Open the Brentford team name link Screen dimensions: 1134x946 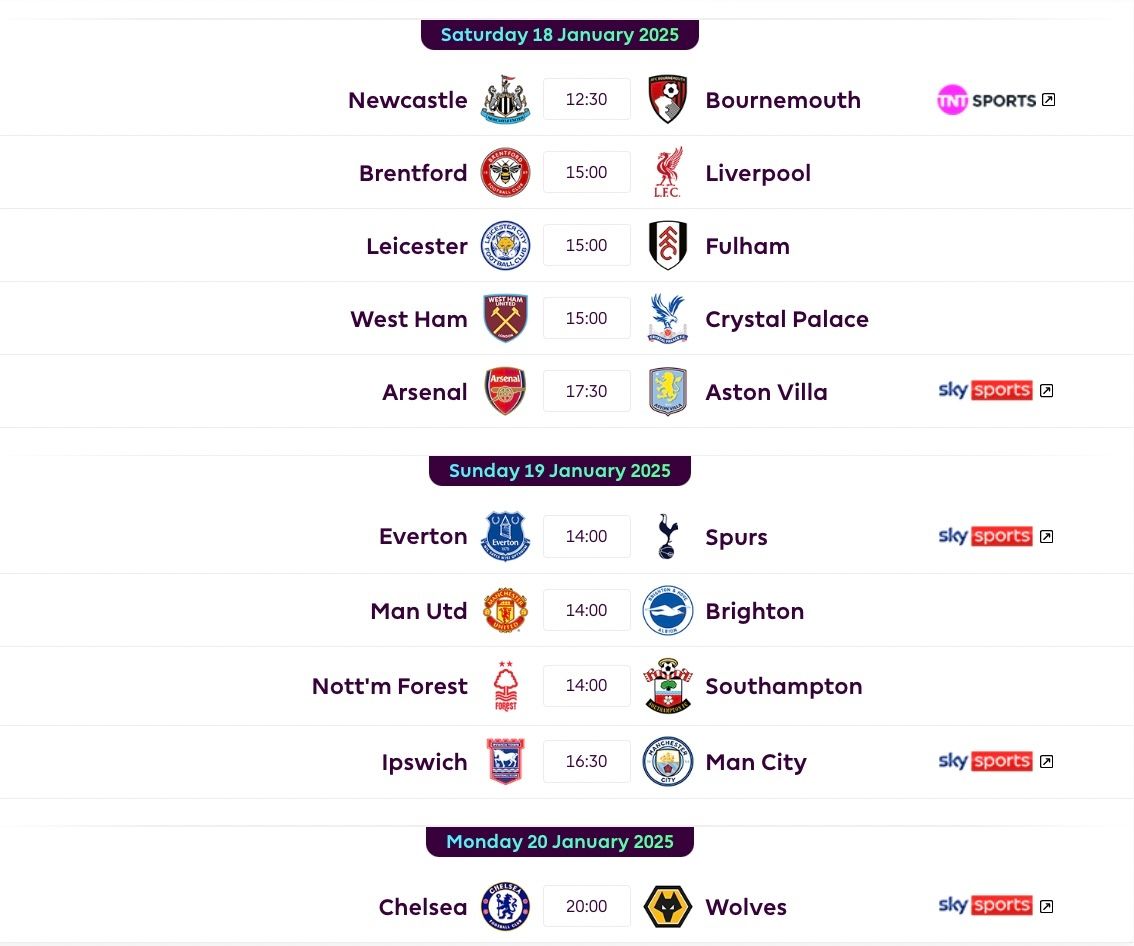point(413,173)
